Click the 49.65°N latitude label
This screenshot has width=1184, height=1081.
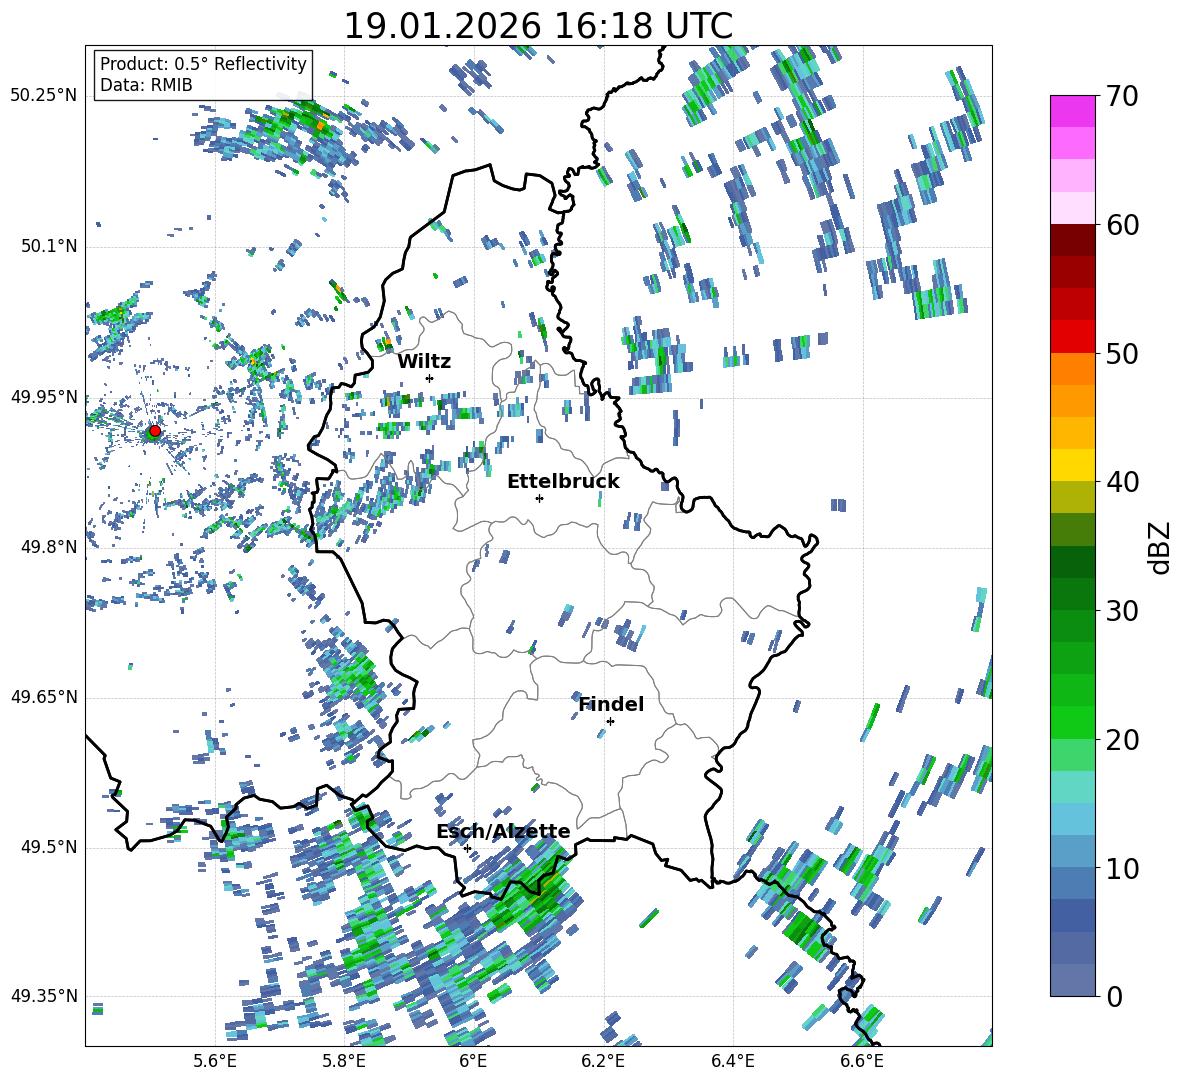pos(44,697)
